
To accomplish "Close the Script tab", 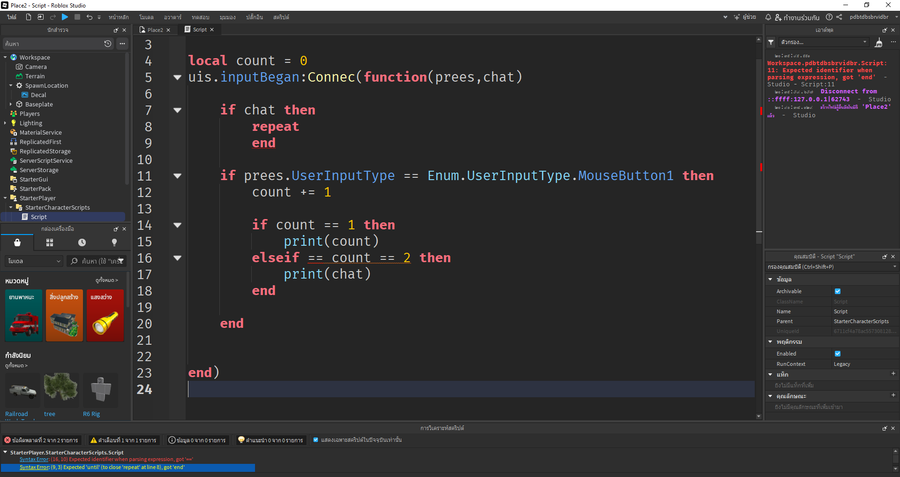I will tap(212, 30).
